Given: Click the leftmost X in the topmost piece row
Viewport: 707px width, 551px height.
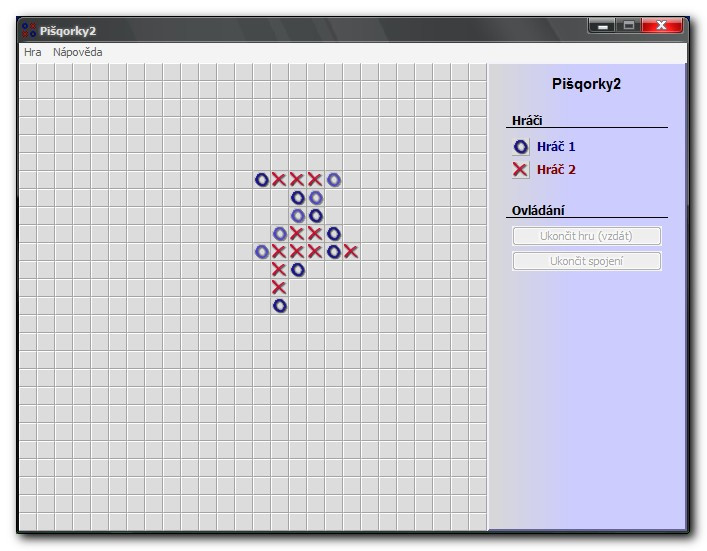Looking at the screenshot, I should click(x=279, y=180).
